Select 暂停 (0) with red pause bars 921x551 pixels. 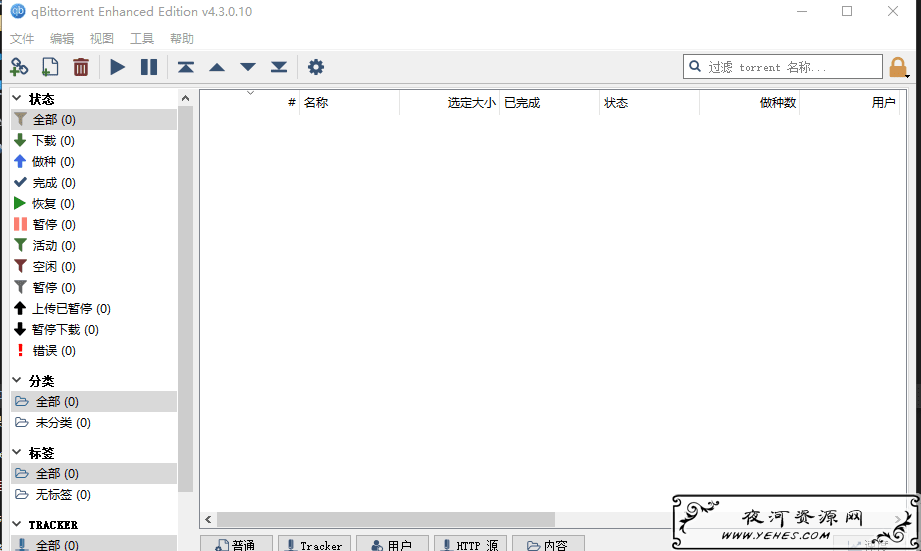pyautogui.click(x=94, y=225)
